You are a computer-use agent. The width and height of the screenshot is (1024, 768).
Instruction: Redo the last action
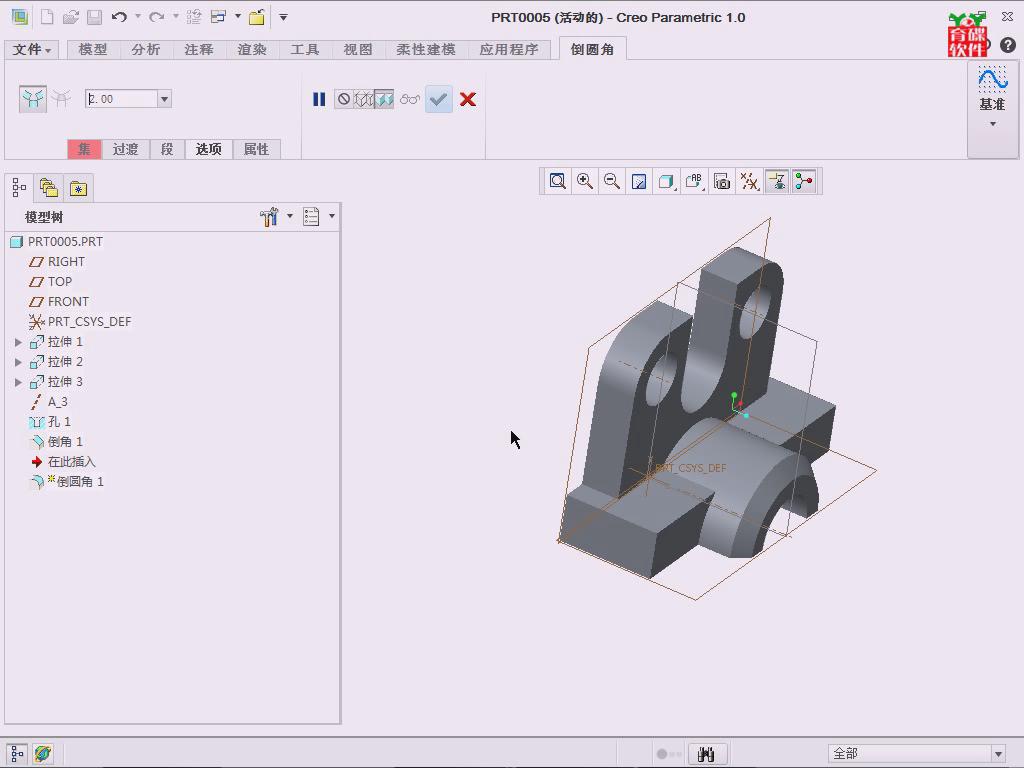pos(157,17)
